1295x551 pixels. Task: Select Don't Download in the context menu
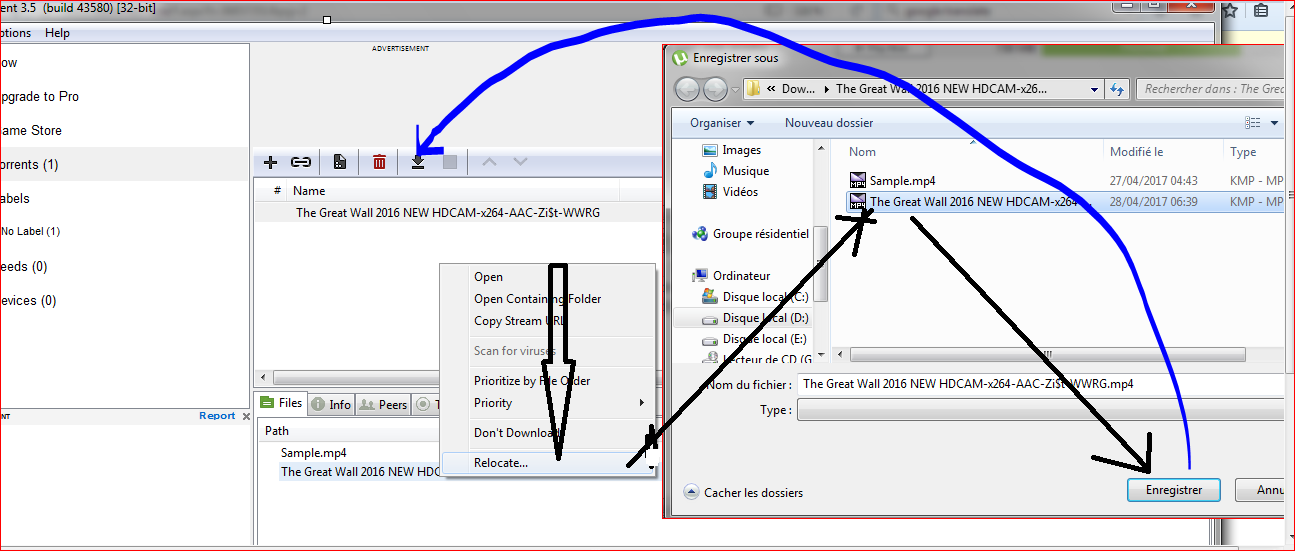click(515, 433)
